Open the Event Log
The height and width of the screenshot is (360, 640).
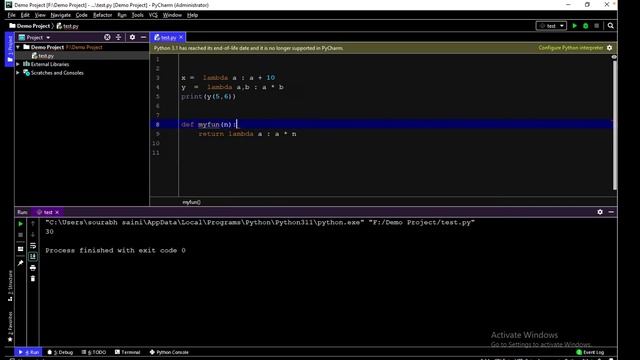coord(590,352)
